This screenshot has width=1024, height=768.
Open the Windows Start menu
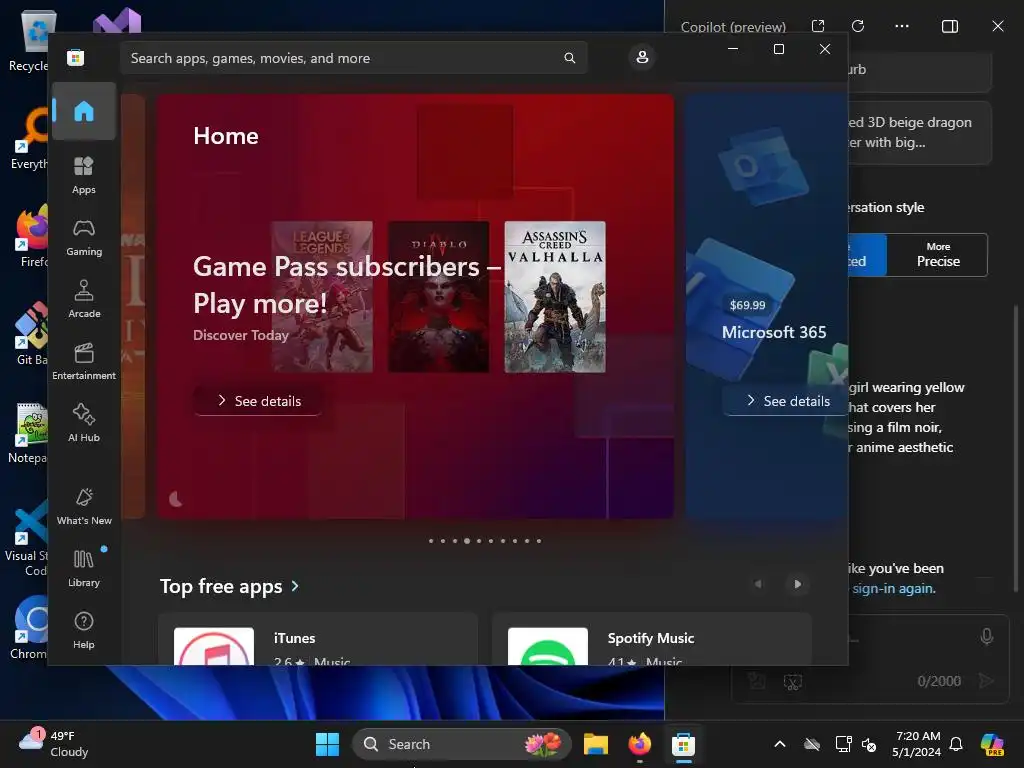click(327, 744)
